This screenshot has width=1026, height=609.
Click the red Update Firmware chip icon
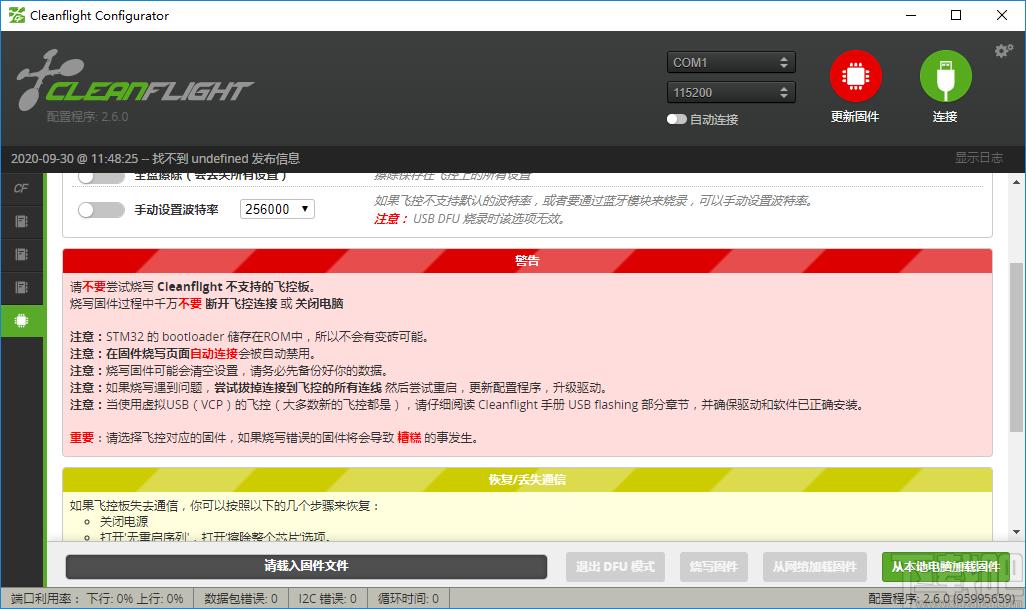pos(855,76)
